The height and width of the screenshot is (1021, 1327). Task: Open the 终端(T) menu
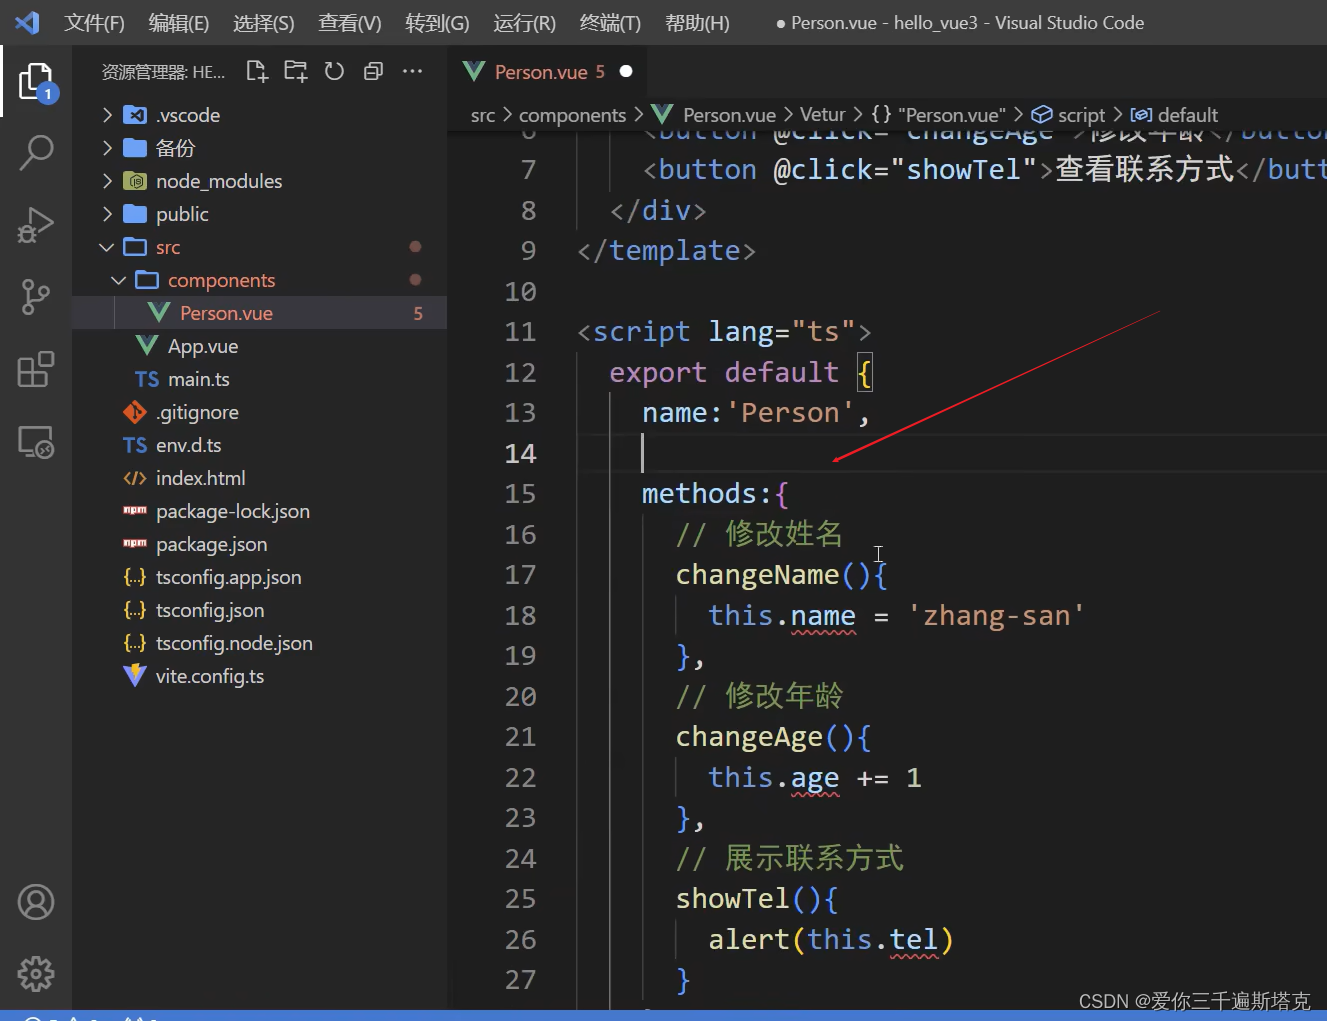tap(610, 23)
